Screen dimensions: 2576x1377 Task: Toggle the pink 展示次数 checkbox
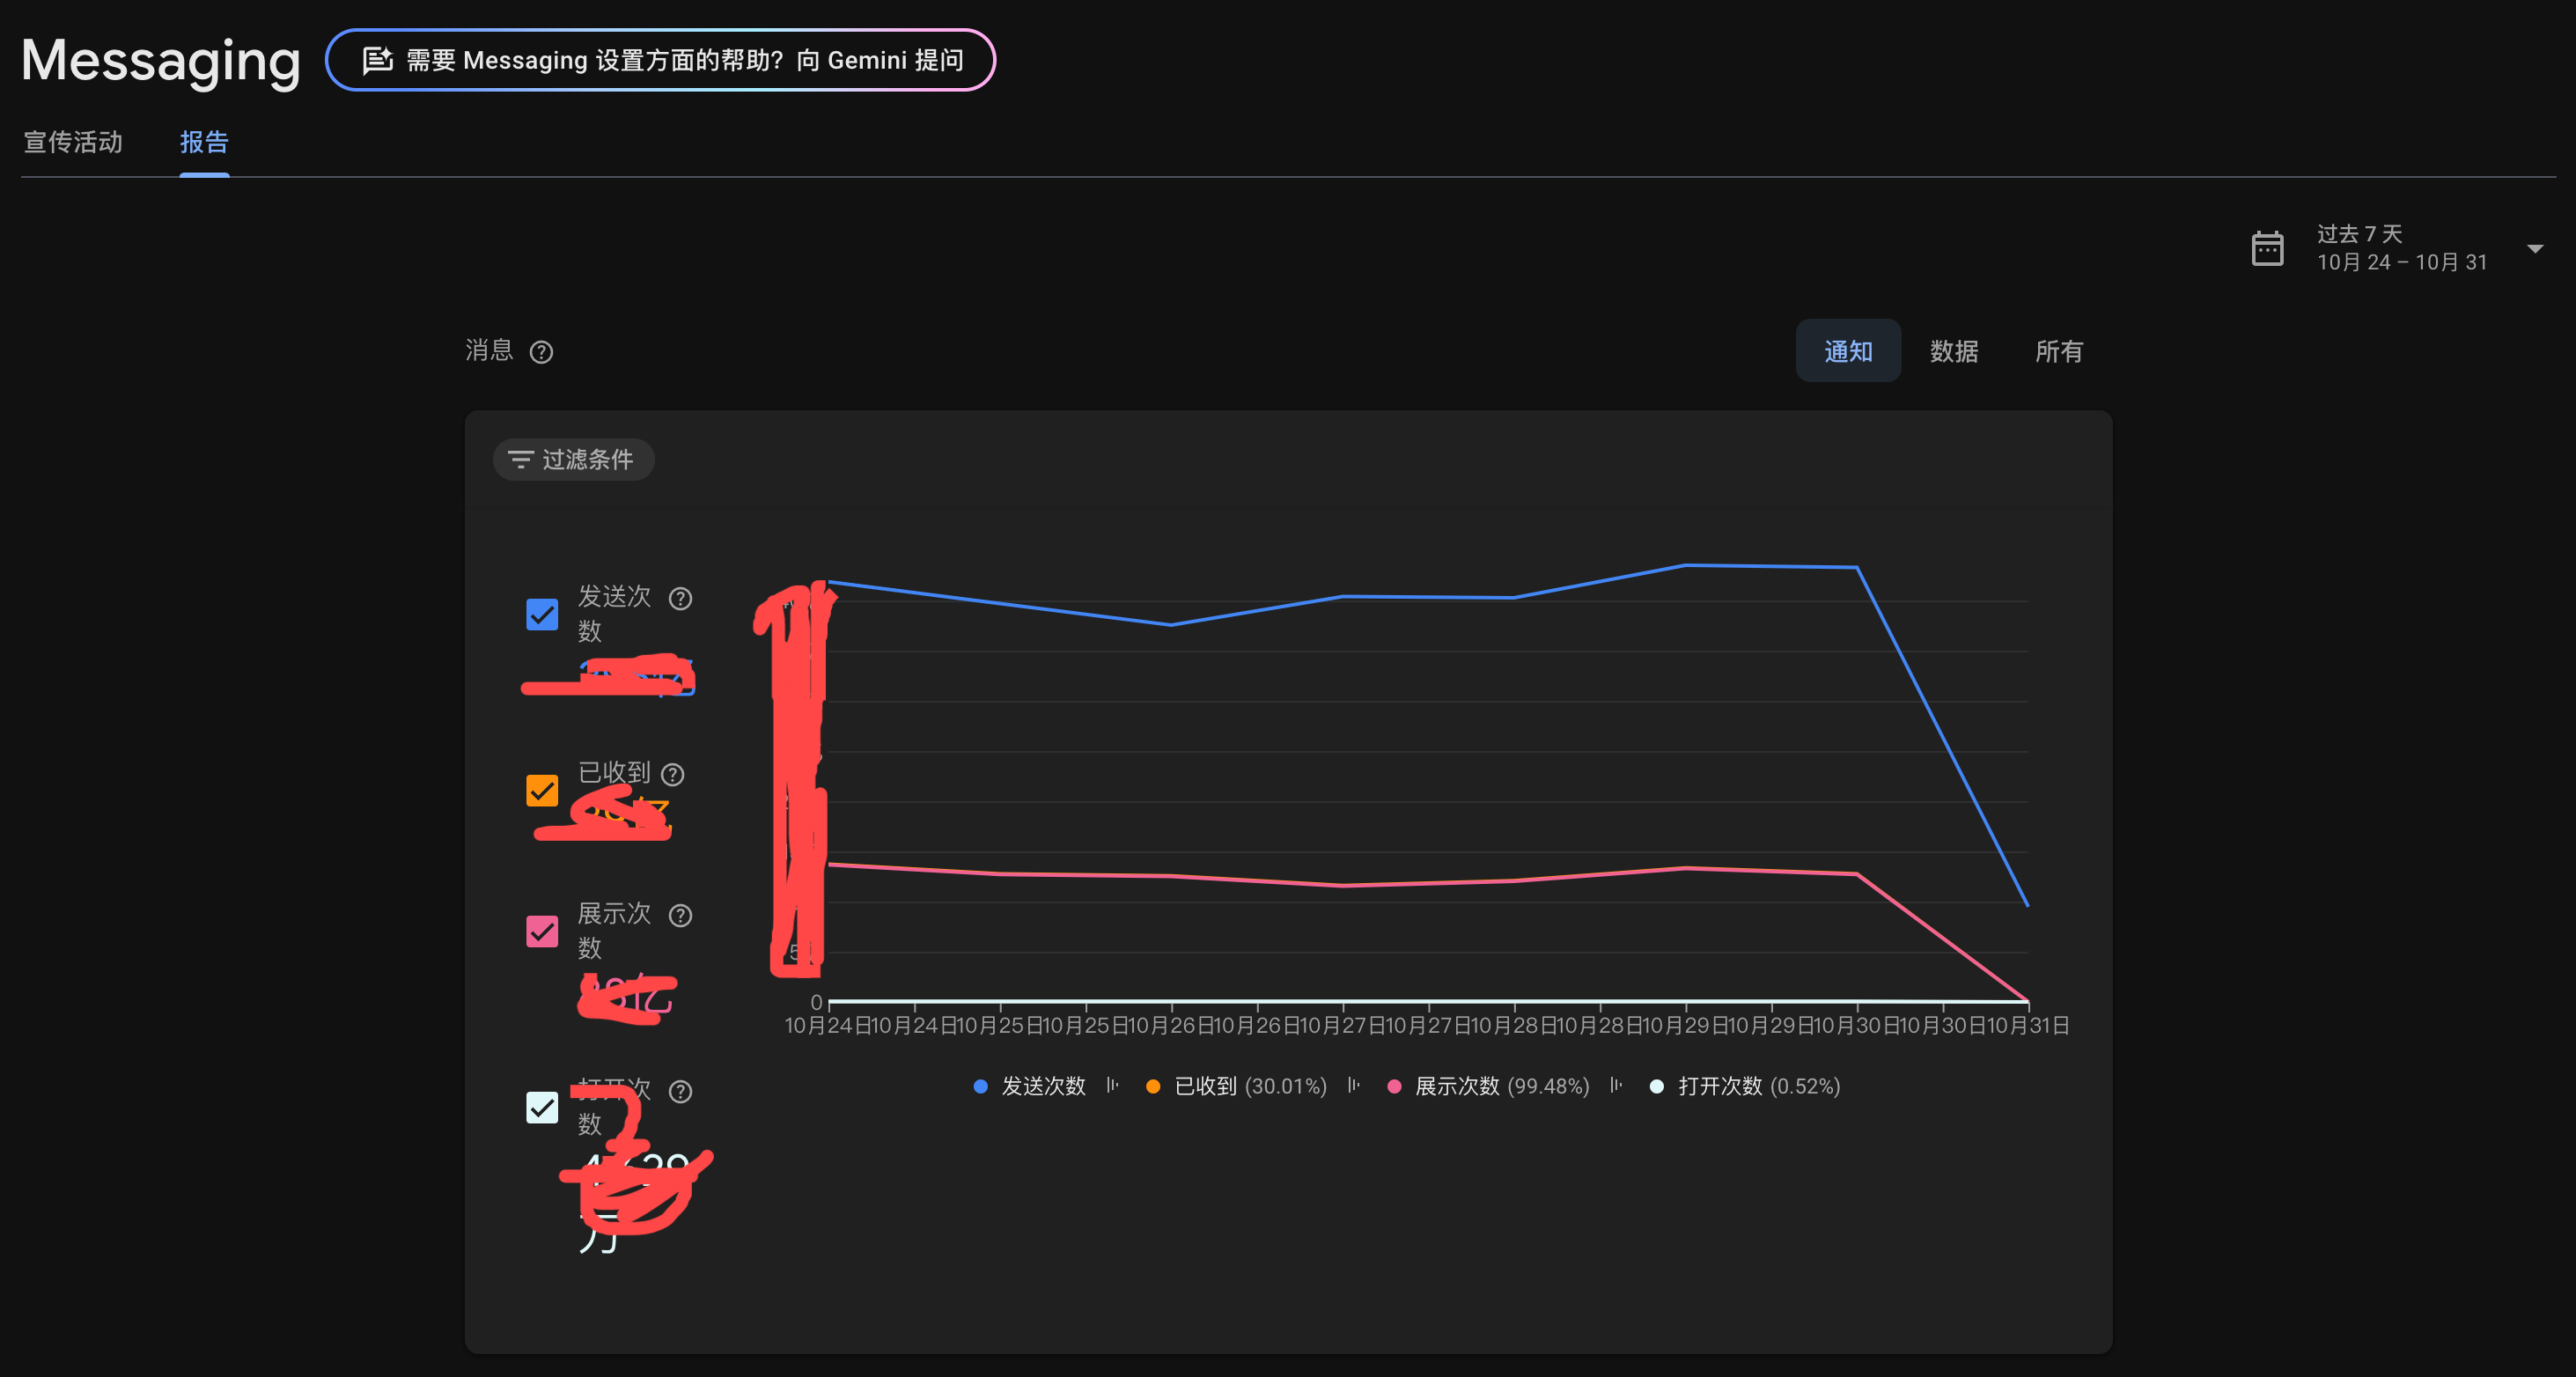pyautogui.click(x=542, y=931)
